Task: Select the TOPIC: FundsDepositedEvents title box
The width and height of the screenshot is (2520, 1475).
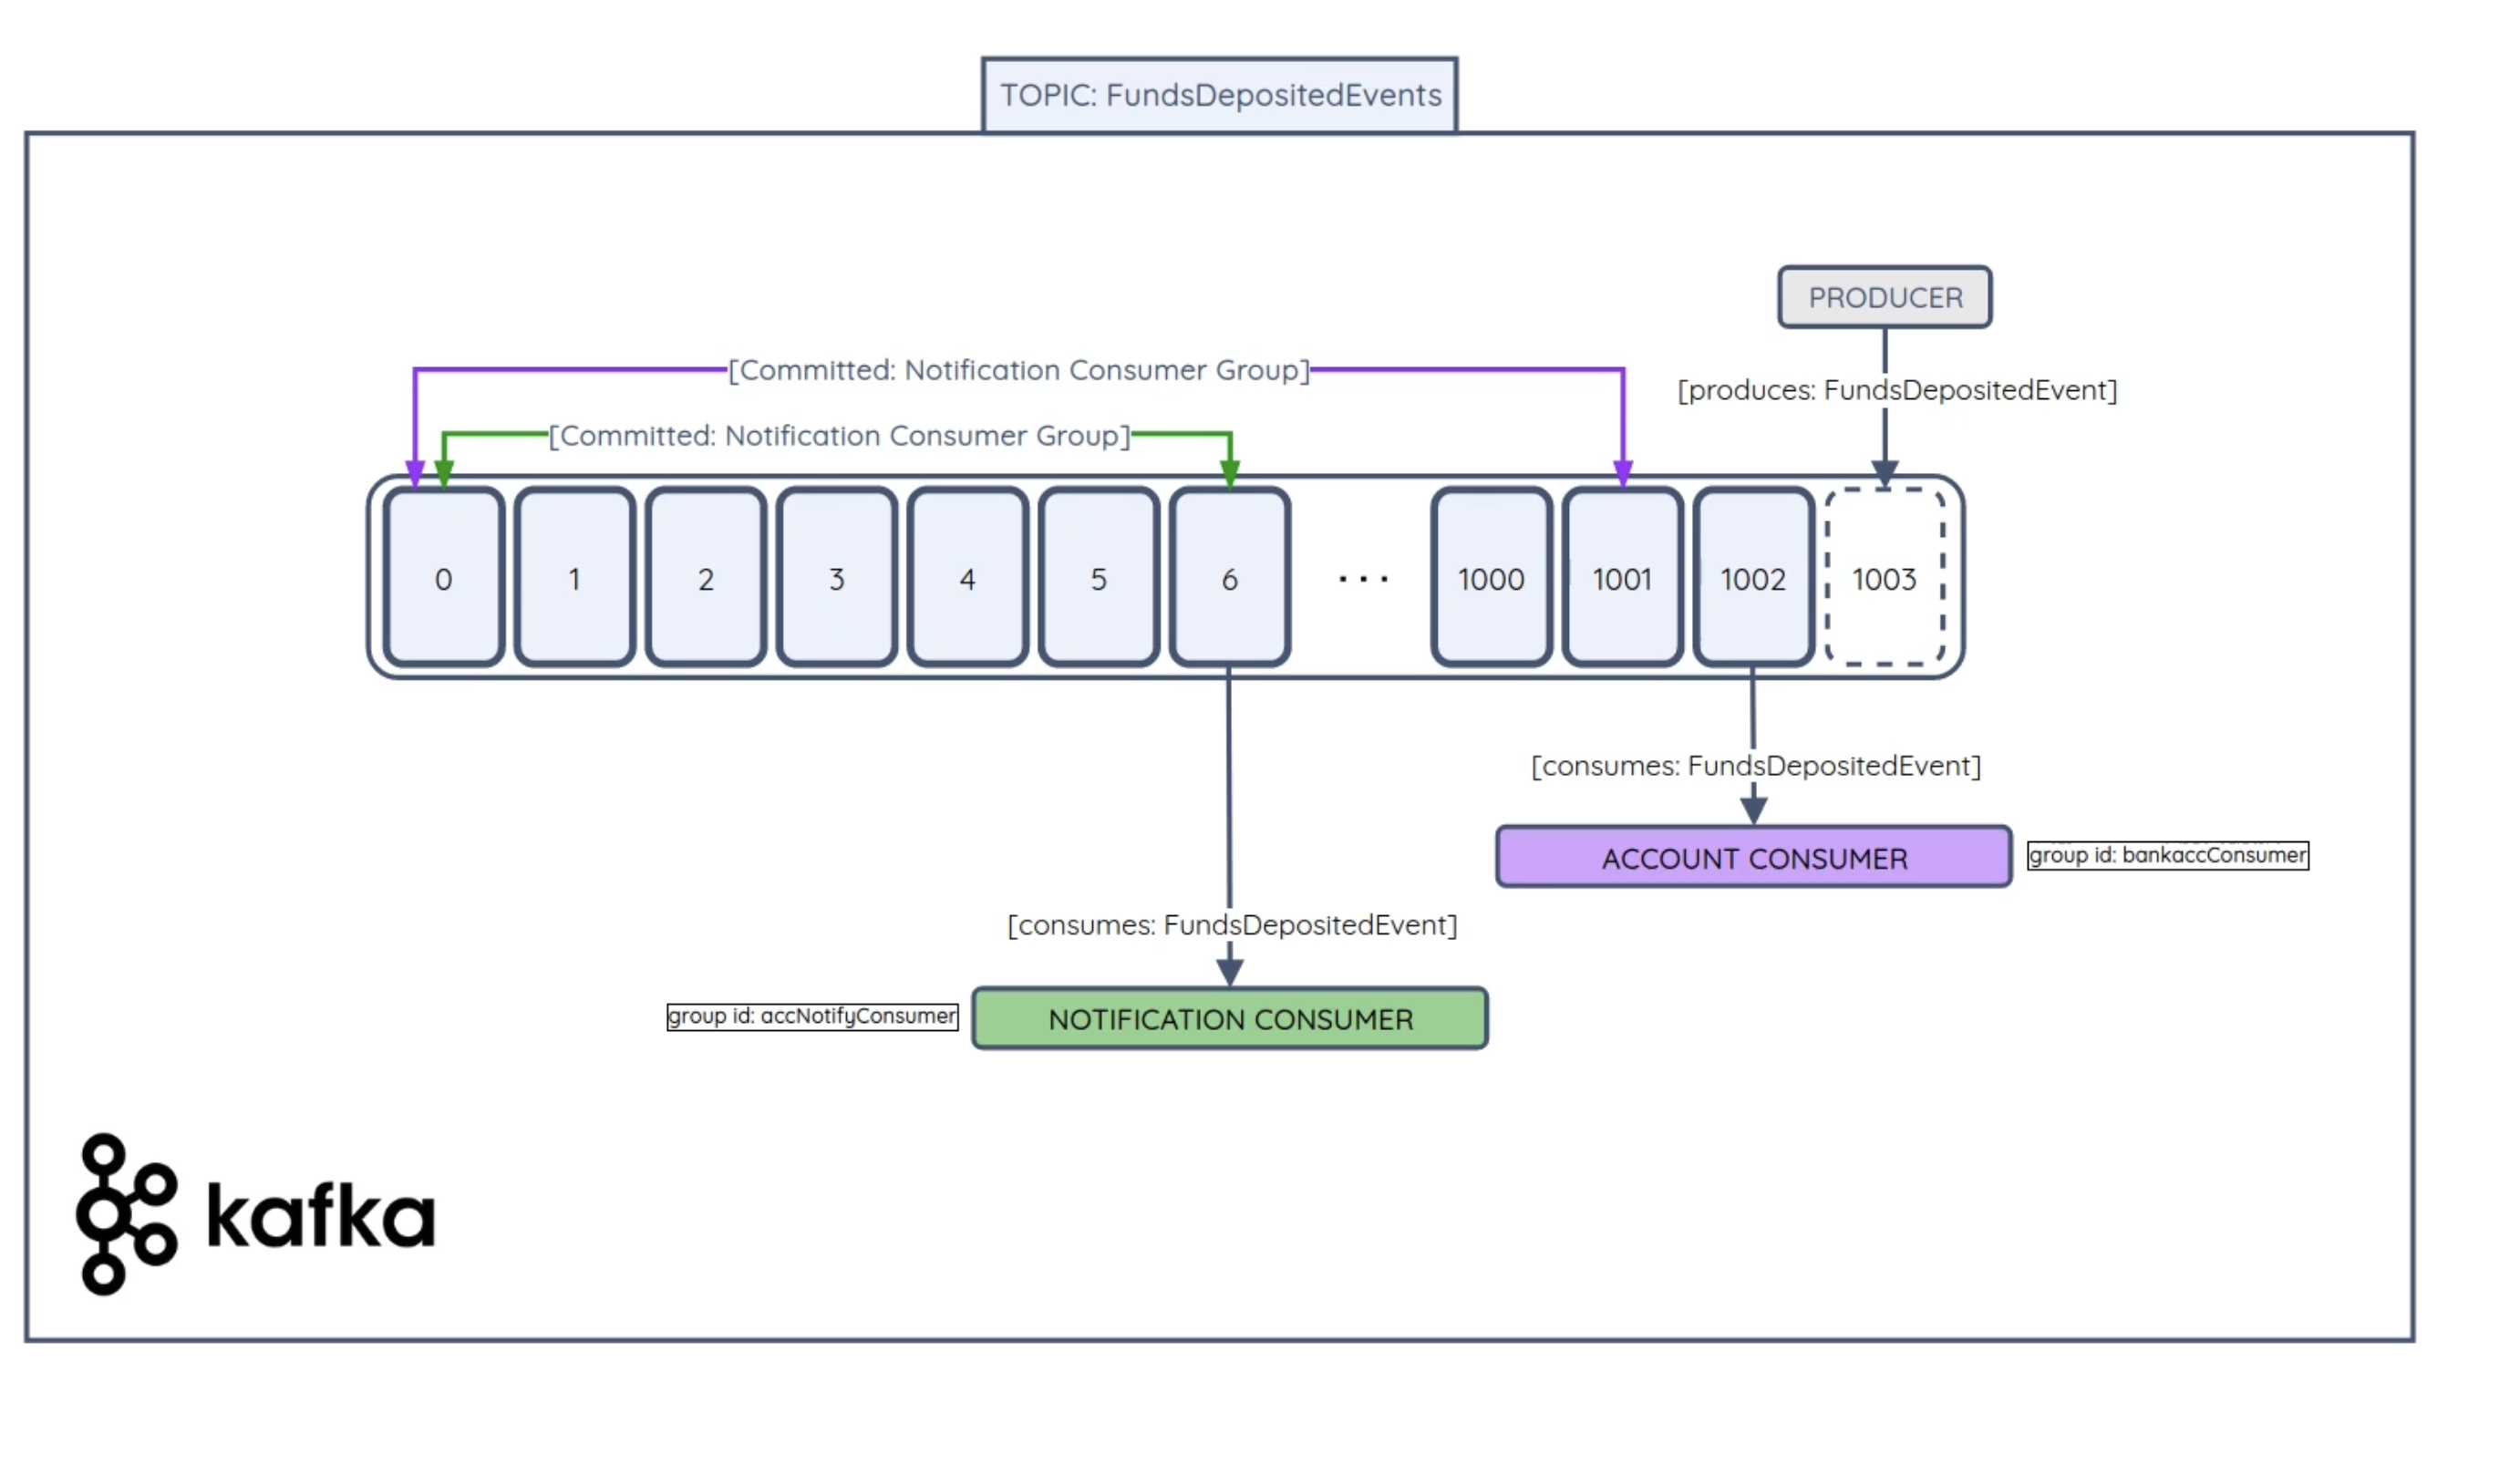Action: pos(1219,95)
